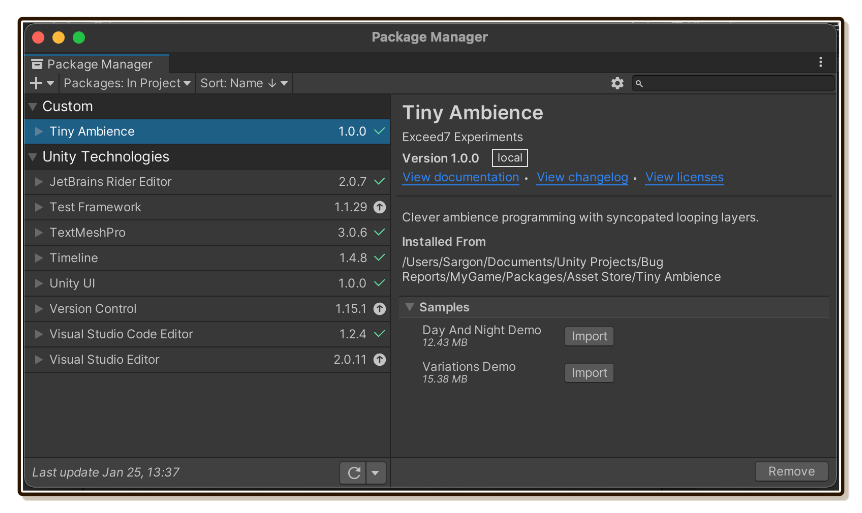Select the Version Control package
The height and width of the screenshot is (513, 862).
click(207, 308)
